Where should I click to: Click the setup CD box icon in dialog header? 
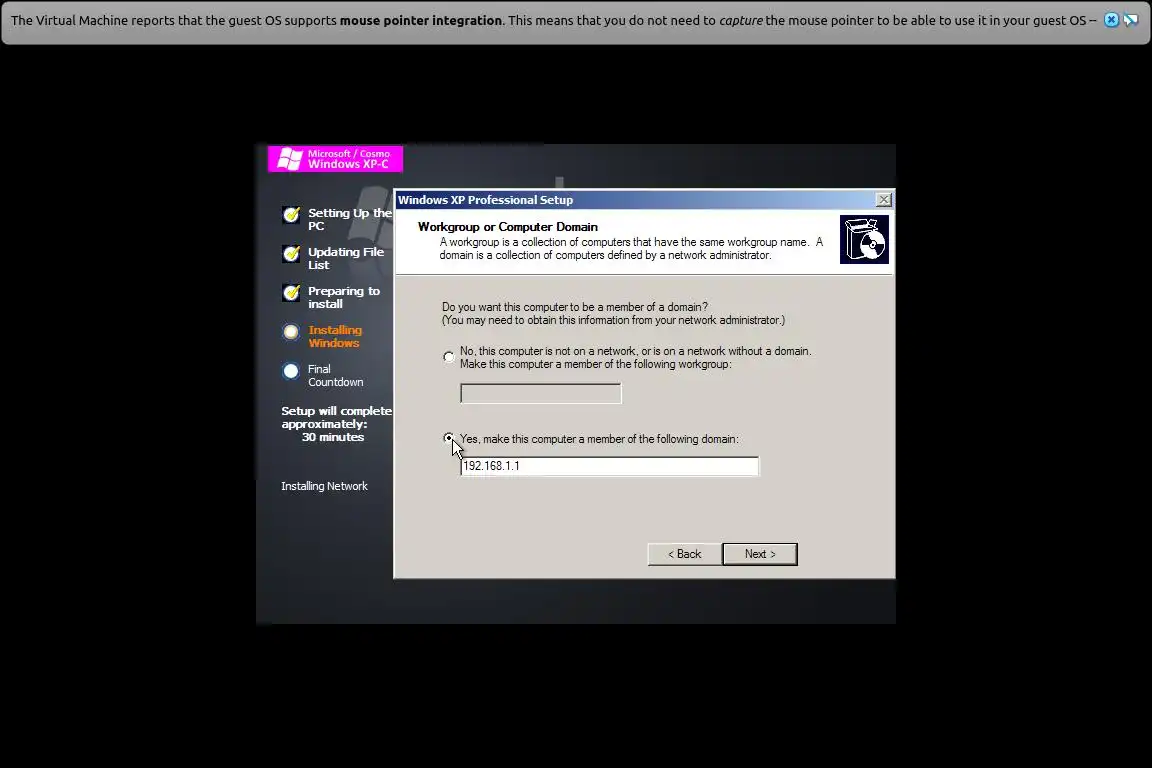click(864, 240)
